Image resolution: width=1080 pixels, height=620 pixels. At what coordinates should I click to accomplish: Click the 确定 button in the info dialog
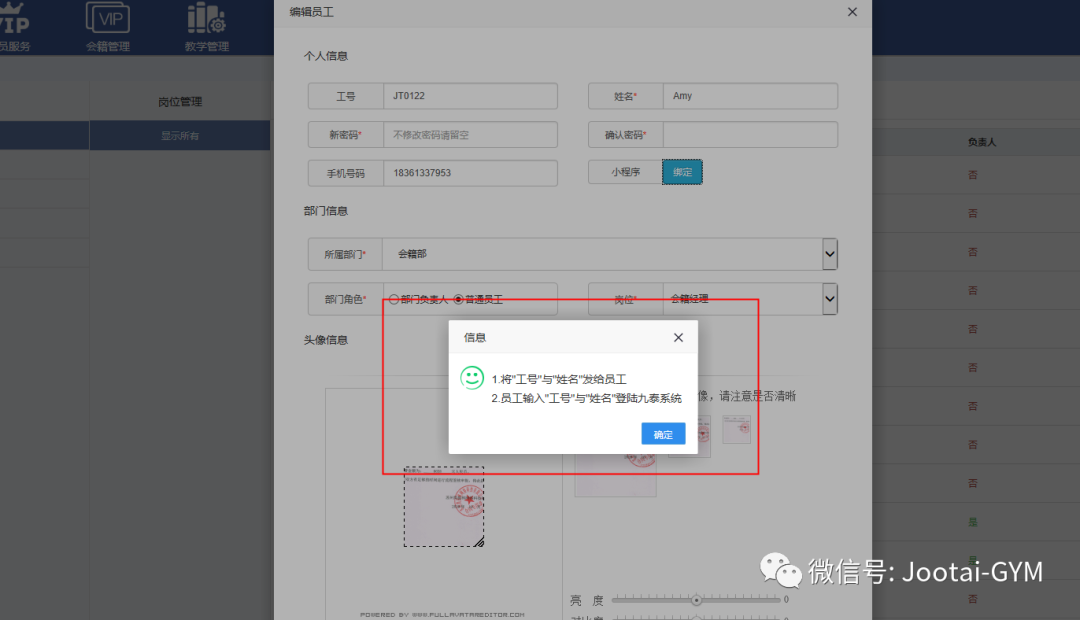tap(663, 434)
